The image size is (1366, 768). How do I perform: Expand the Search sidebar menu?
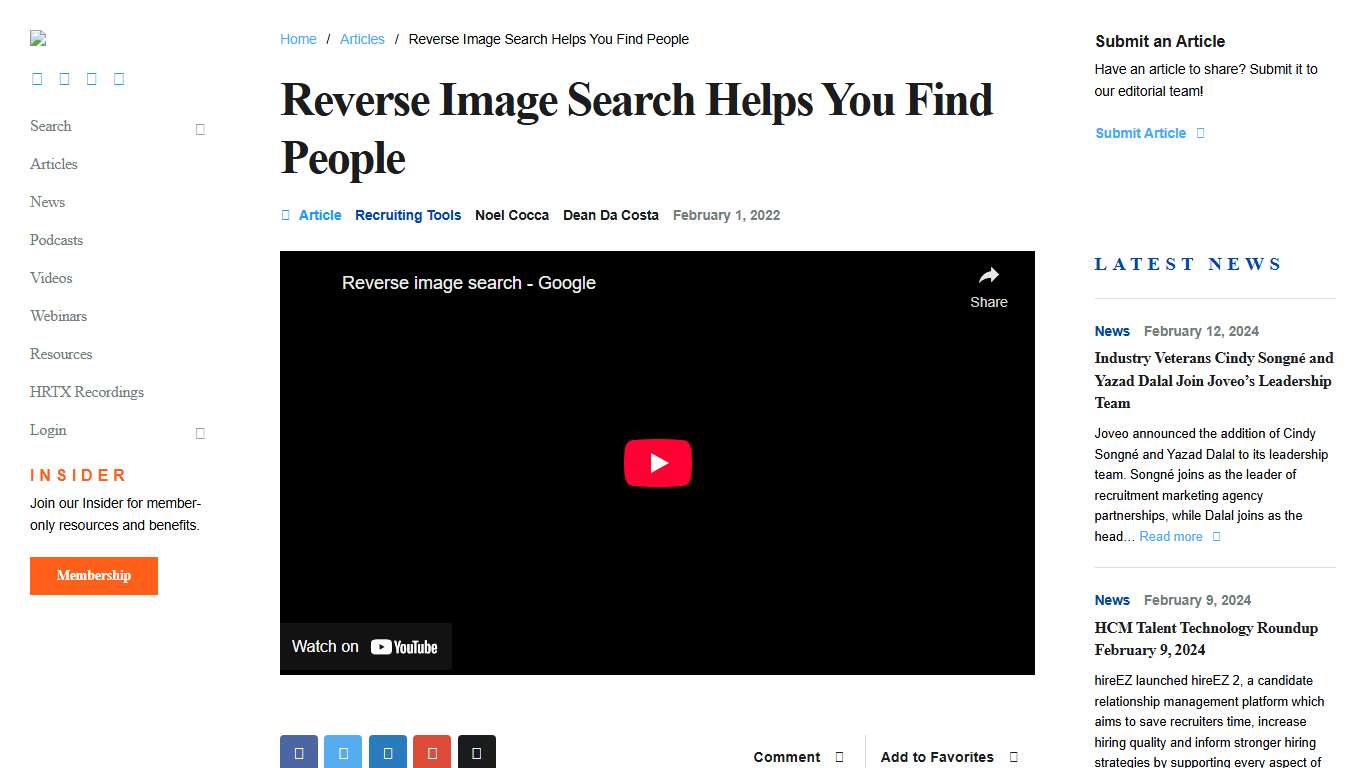[199, 129]
